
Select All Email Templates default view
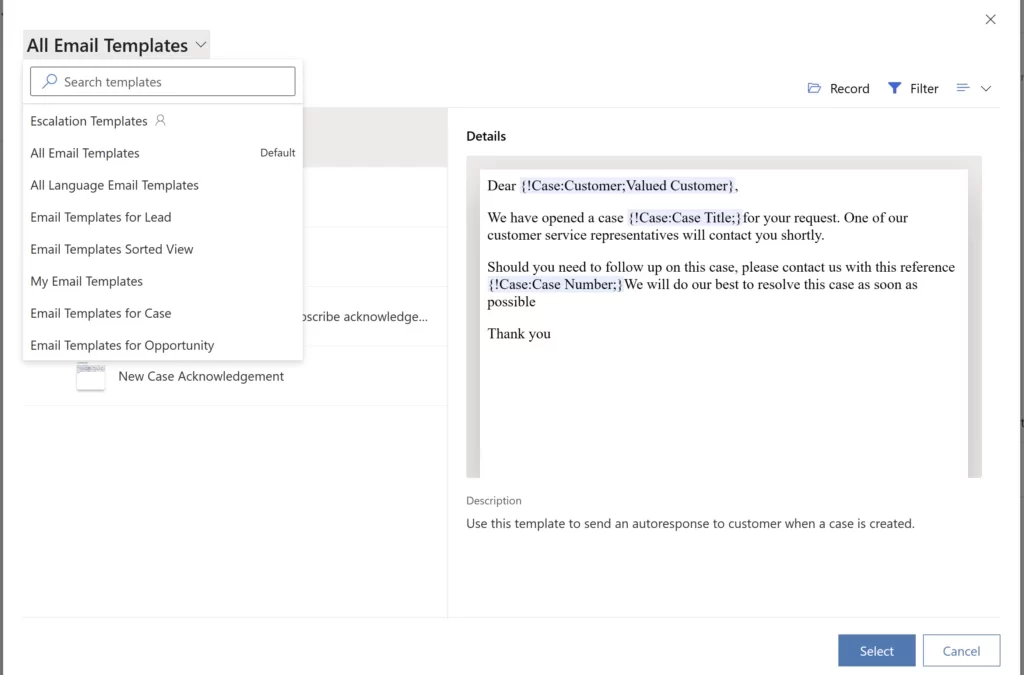pyautogui.click(x=163, y=153)
